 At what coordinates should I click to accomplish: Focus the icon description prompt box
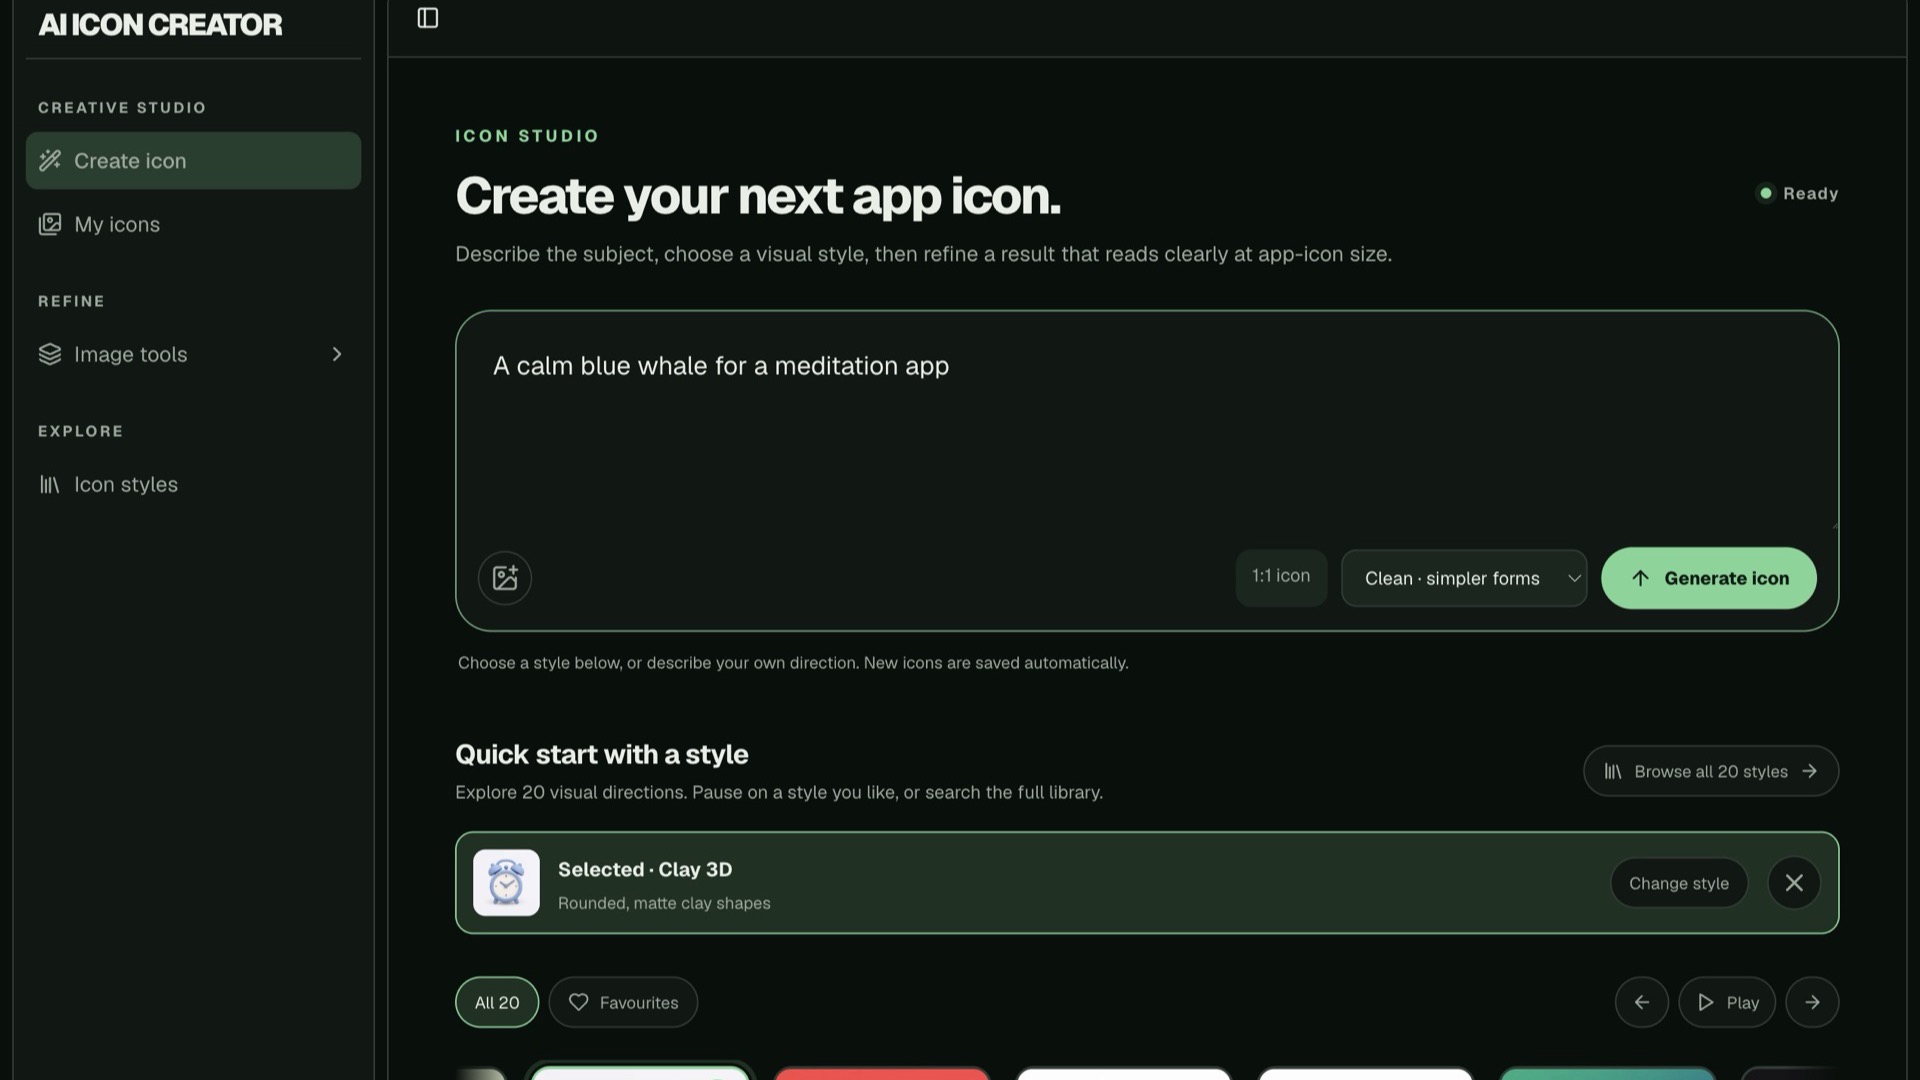pos(1147,430)
